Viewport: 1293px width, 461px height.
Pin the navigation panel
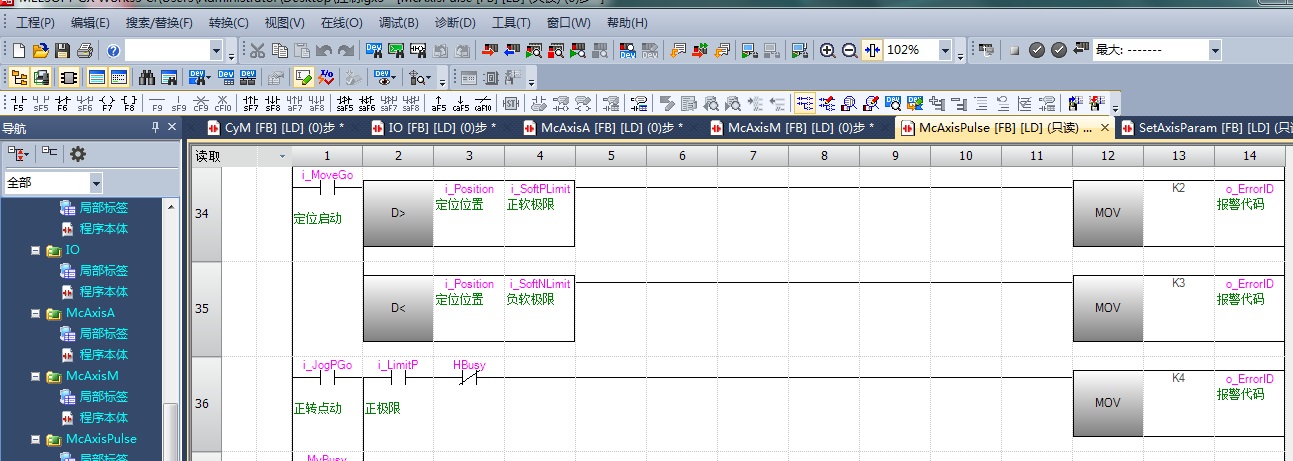(155, 127)
